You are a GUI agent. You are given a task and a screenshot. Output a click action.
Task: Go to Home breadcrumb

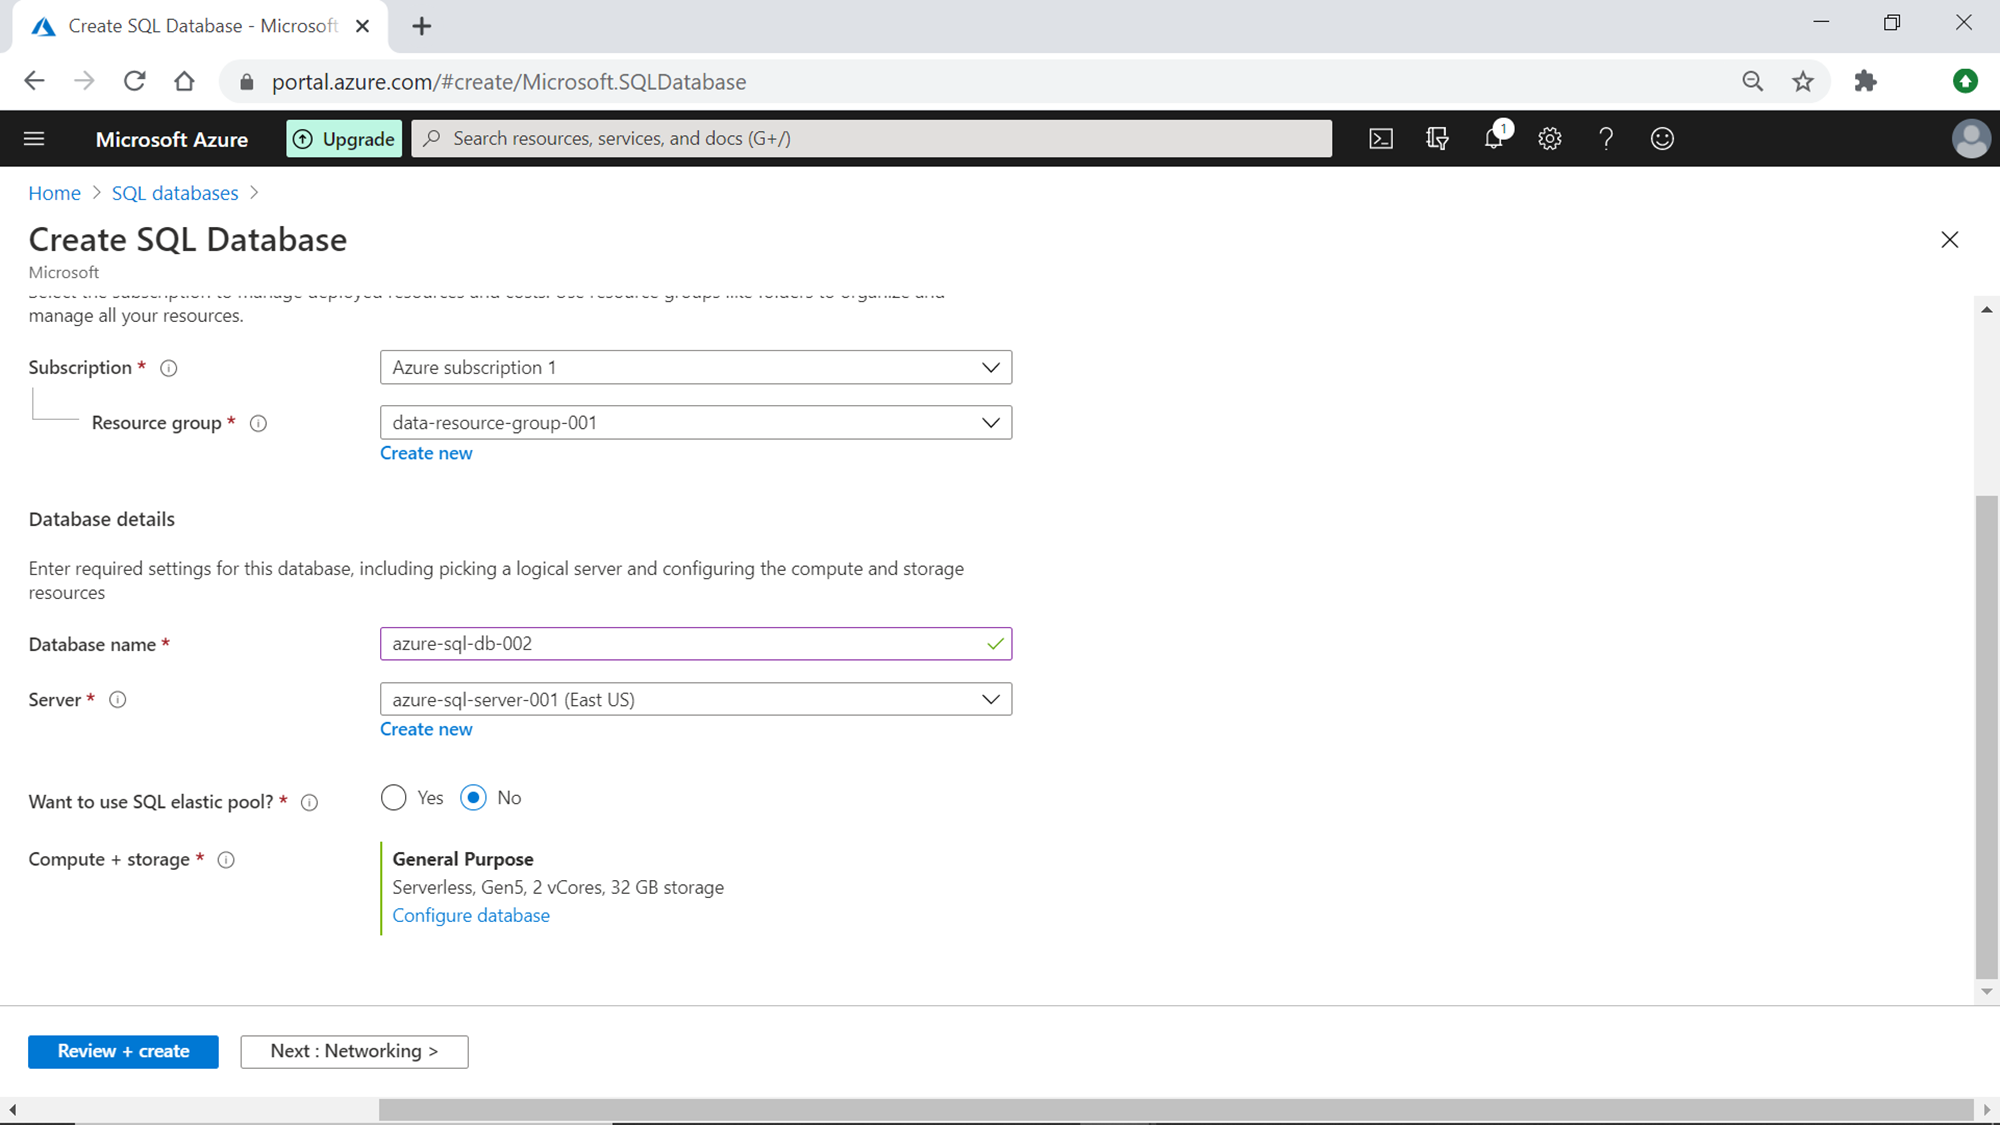pos(54,193)
